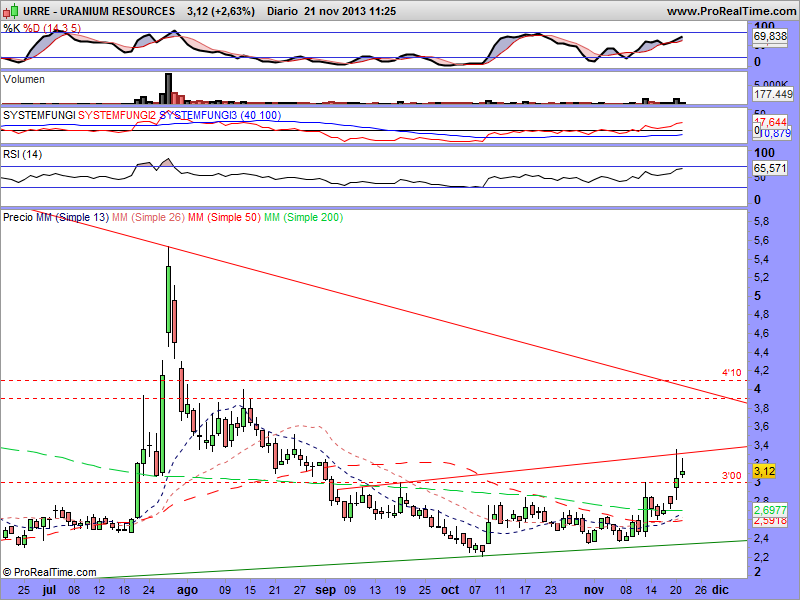The height and width of the screenshot is (600, 800).
Task: Select the Diario timeframe label
Action: pyautogui.click(x=282, y=11)
